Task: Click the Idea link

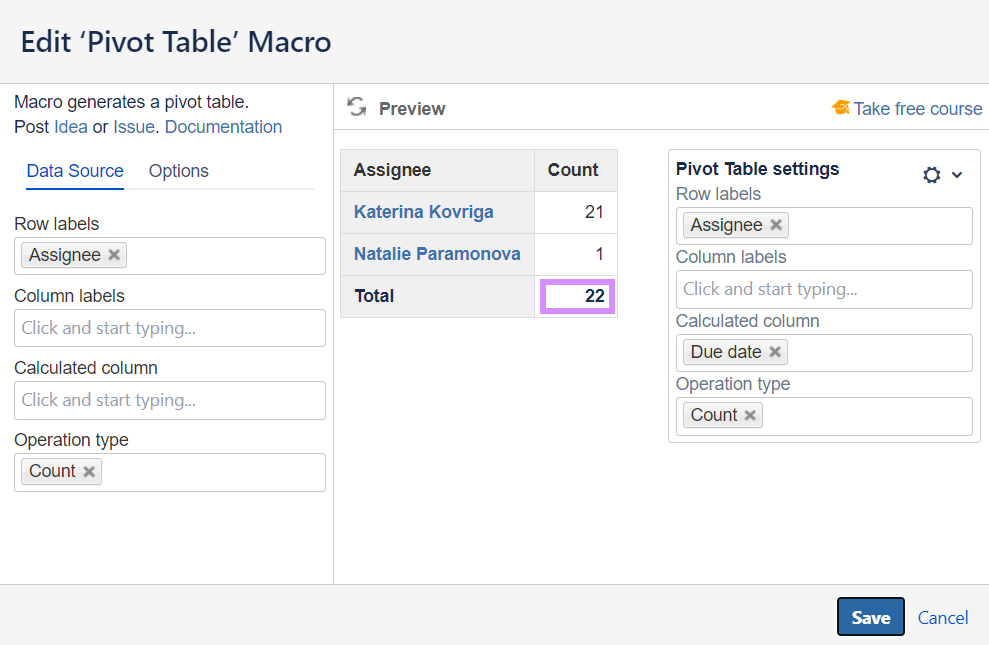Action: coord(71,127)
